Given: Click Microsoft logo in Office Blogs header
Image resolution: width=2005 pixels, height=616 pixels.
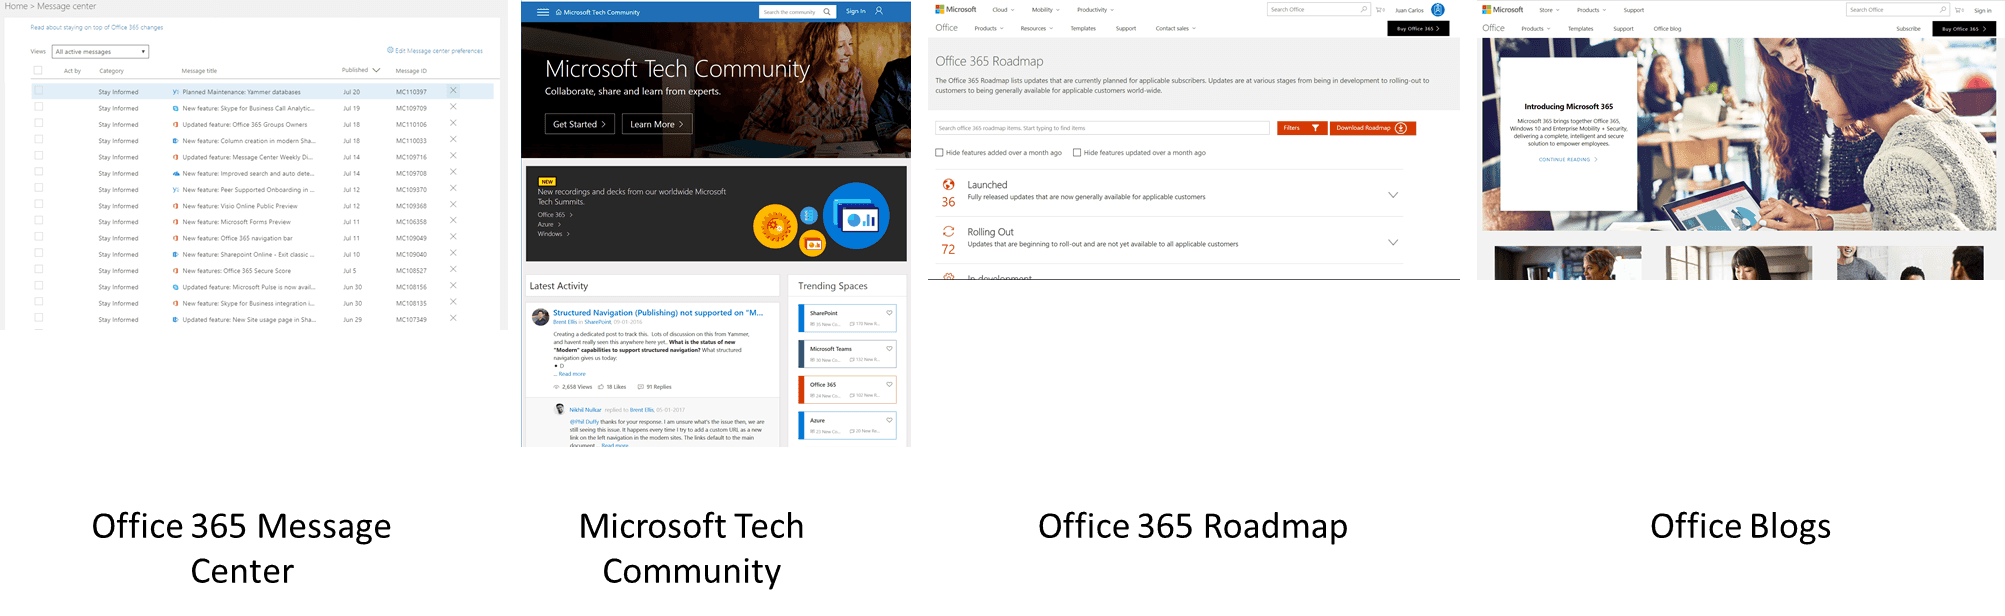Looking at the screenshot, I should (x=1502, y=10).
